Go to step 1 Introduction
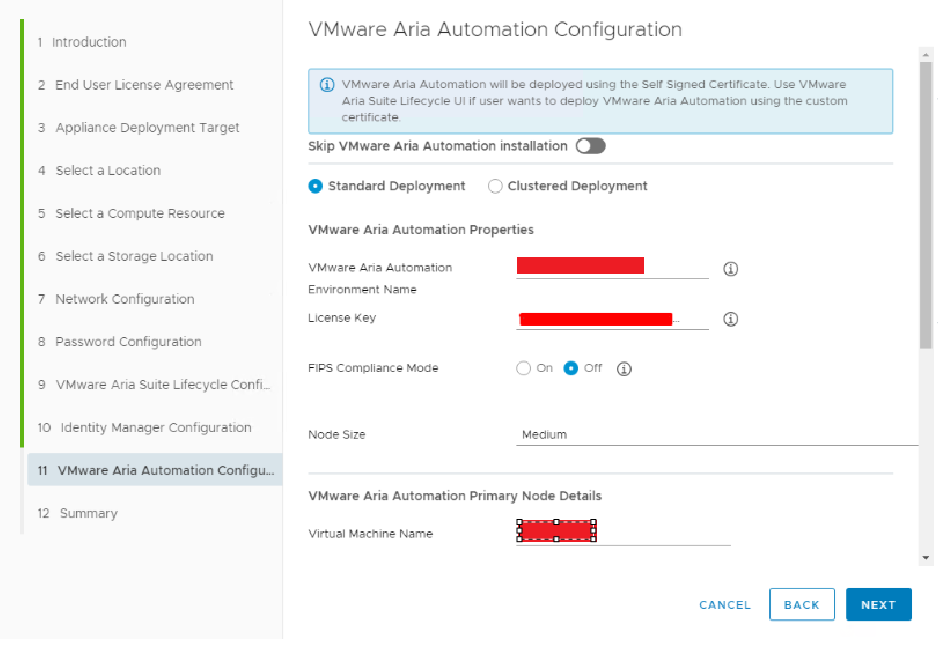 click(82, 42)
